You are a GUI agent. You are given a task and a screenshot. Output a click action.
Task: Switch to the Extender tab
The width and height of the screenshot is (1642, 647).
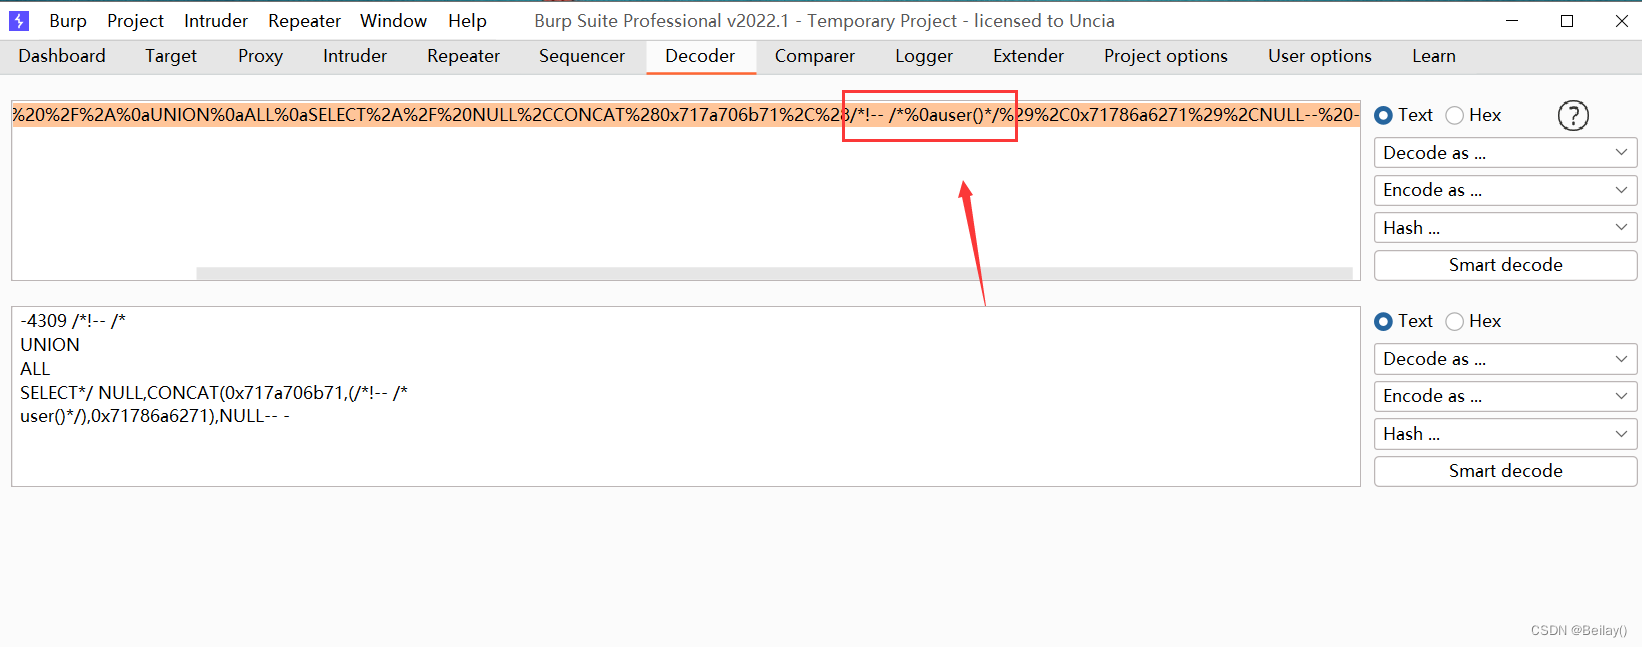[x=1028, y=56]
